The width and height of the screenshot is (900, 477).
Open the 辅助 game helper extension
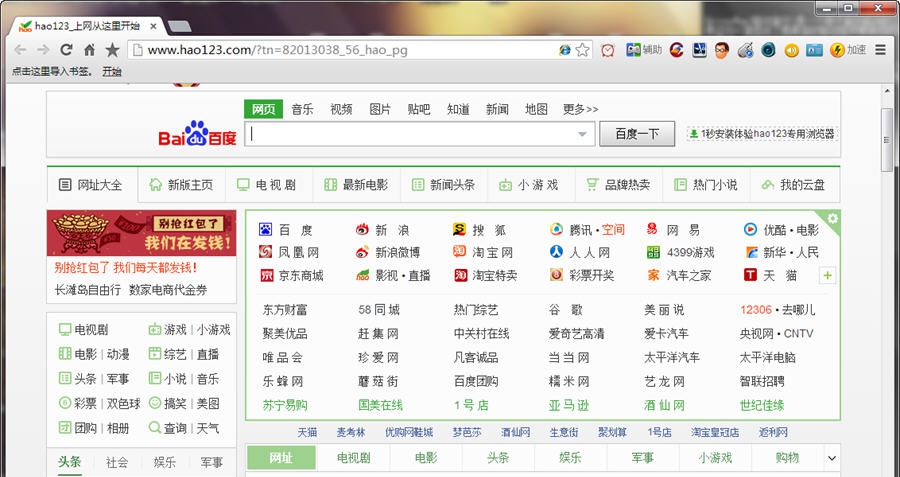point(644,50)
